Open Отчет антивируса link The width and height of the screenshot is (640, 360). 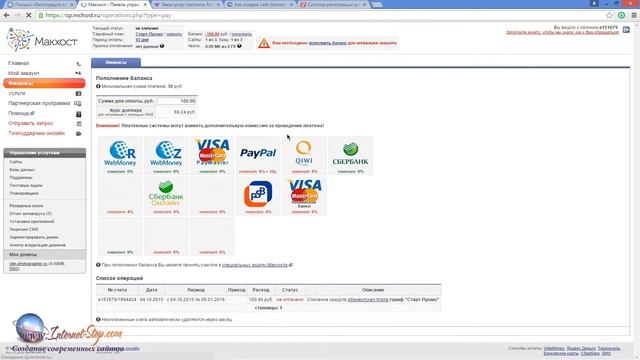(31, 213)
